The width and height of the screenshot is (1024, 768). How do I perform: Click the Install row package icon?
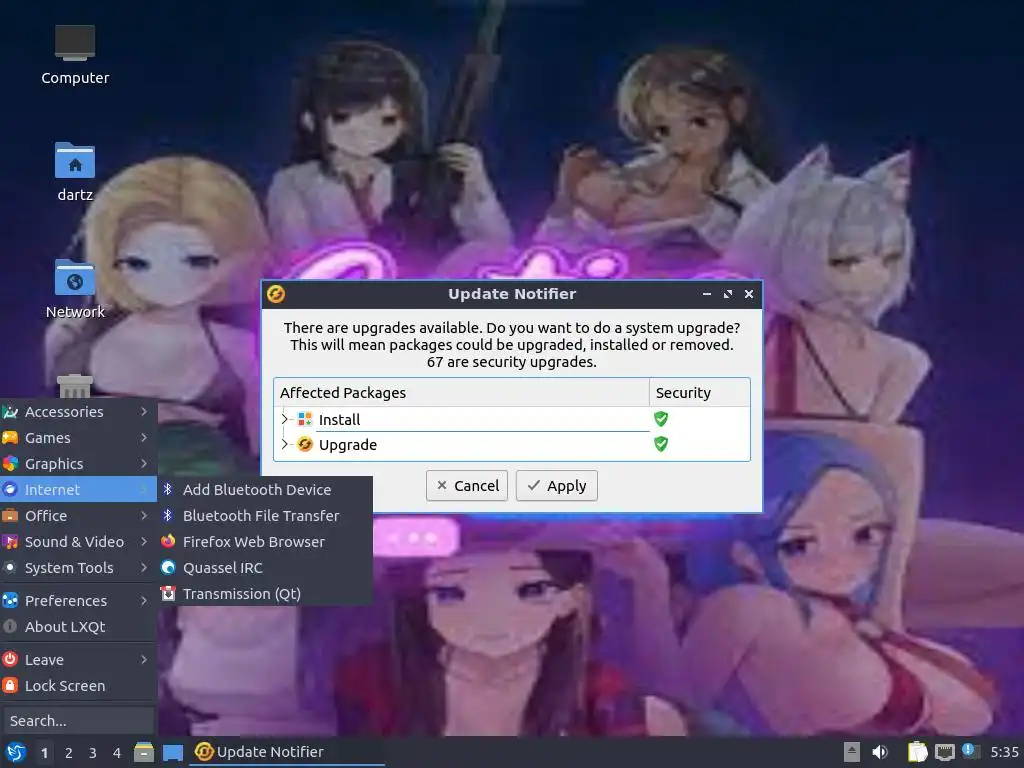304,419
